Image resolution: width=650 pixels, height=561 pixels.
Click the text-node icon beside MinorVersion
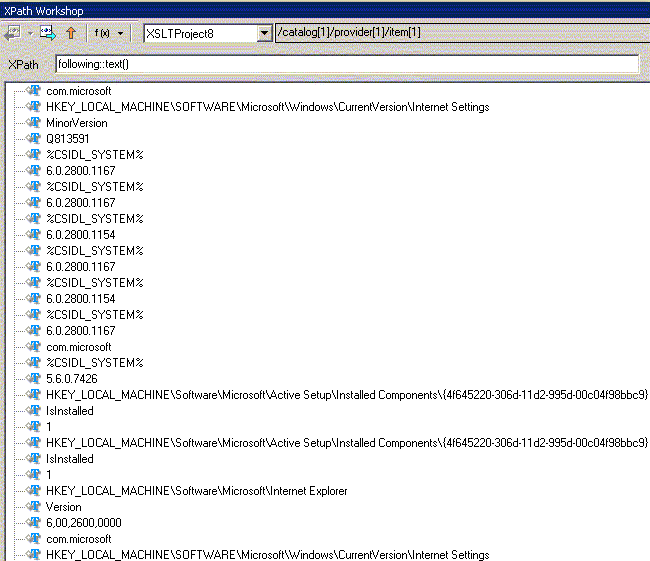[x=33, y=122]
